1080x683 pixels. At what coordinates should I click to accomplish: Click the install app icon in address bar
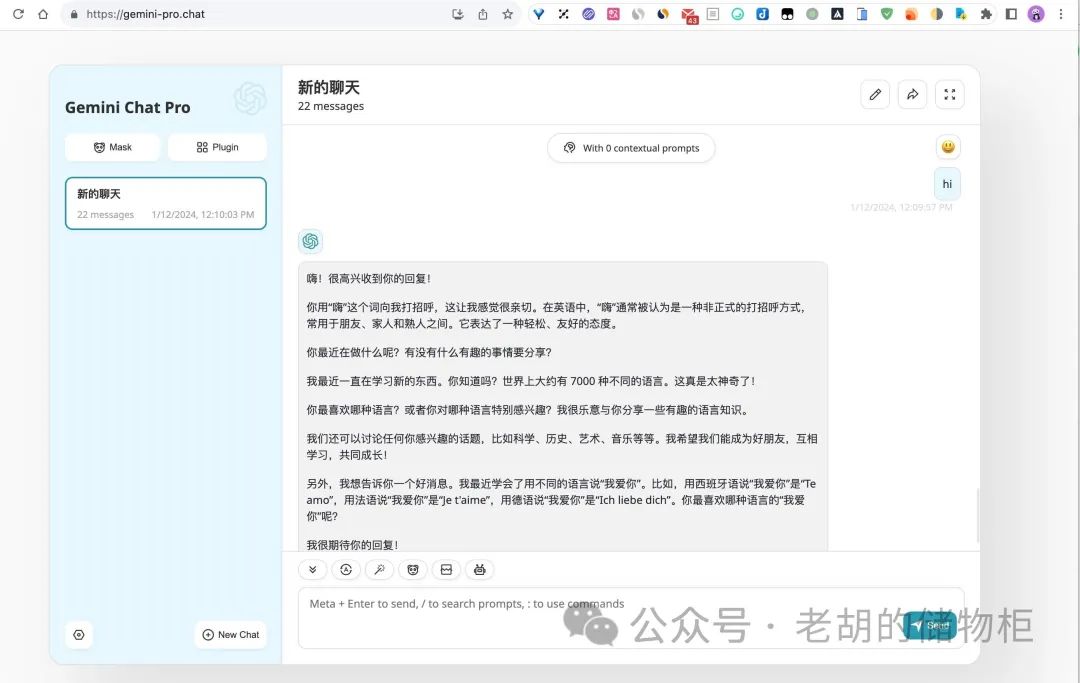point(457,14)
